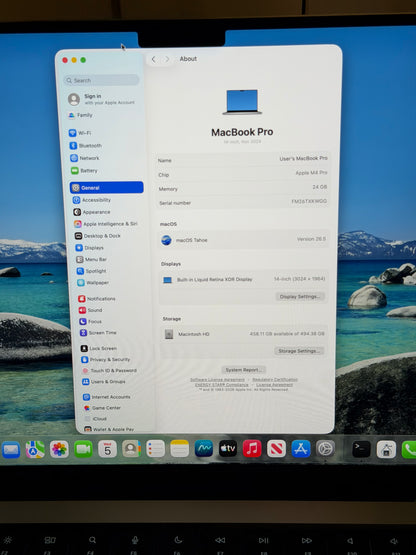Open Apple Intelligence & Siri settings
Viewport: 416px width, 555px height.
106,224
